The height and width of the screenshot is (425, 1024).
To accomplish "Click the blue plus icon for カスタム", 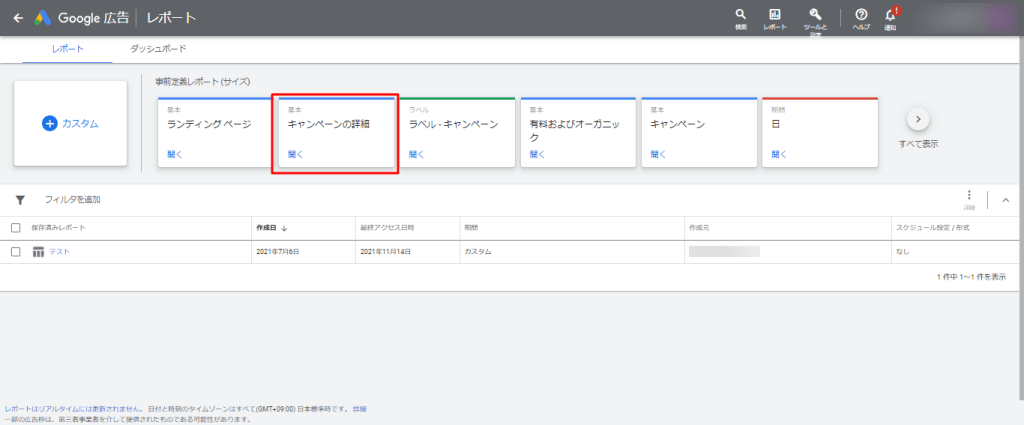I will [x=50, y=123].
